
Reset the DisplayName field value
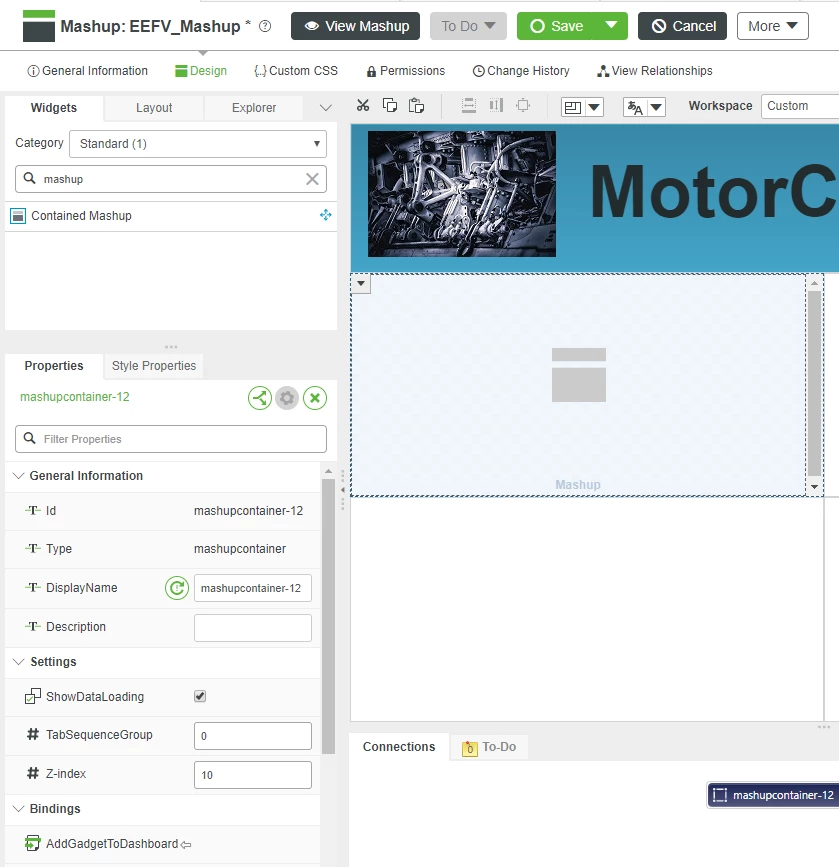pyautogui.click(x=177, y=588)
